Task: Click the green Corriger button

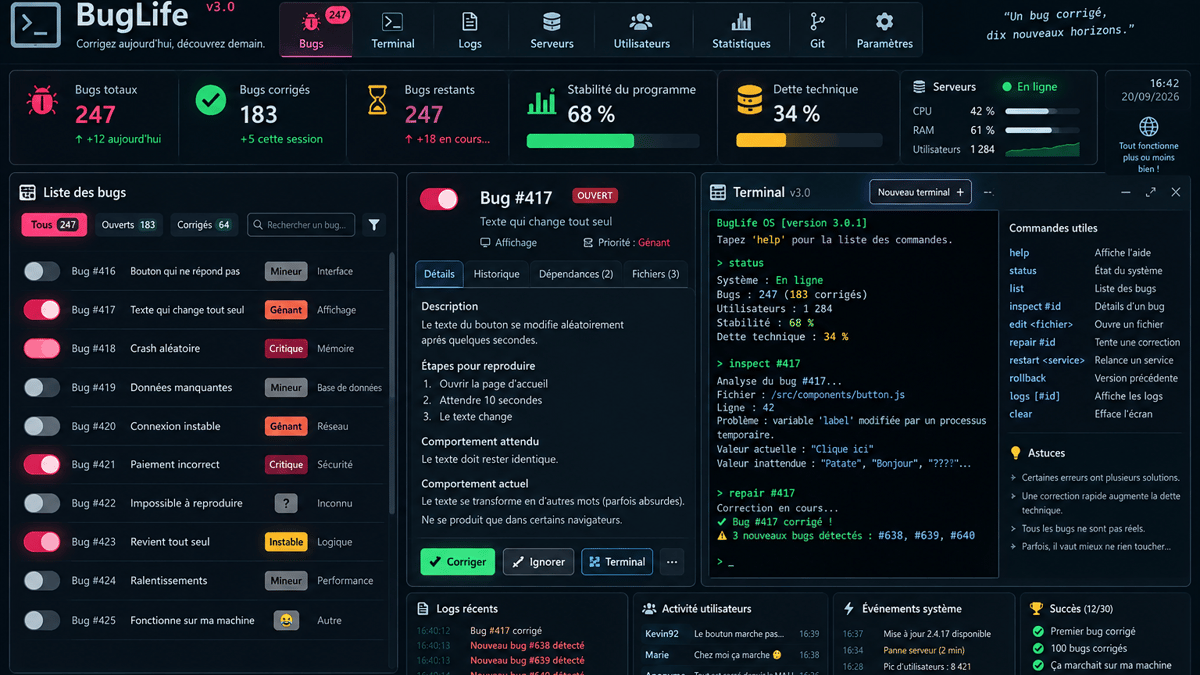Action: (458, 562)
